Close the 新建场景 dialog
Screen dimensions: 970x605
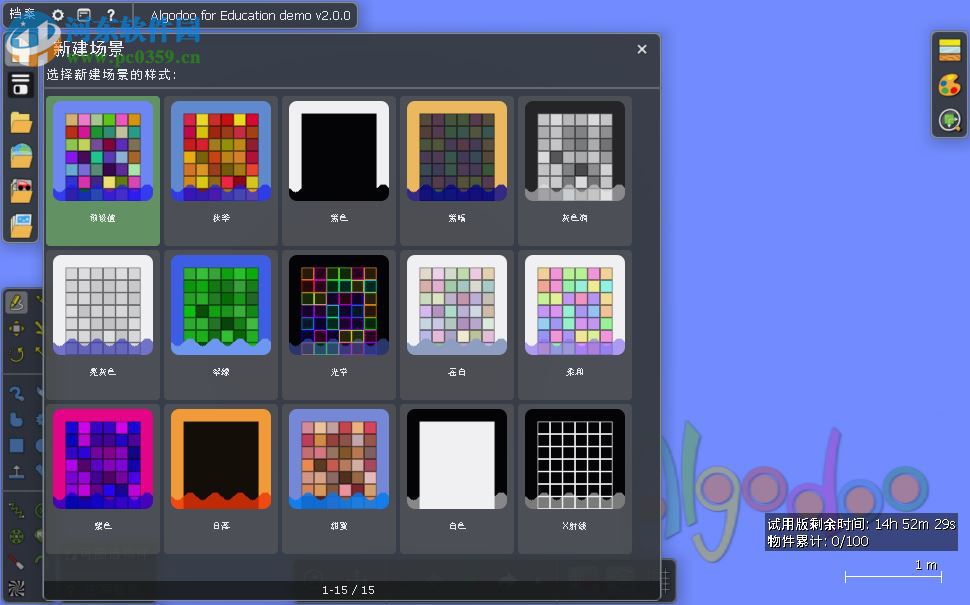642,49
